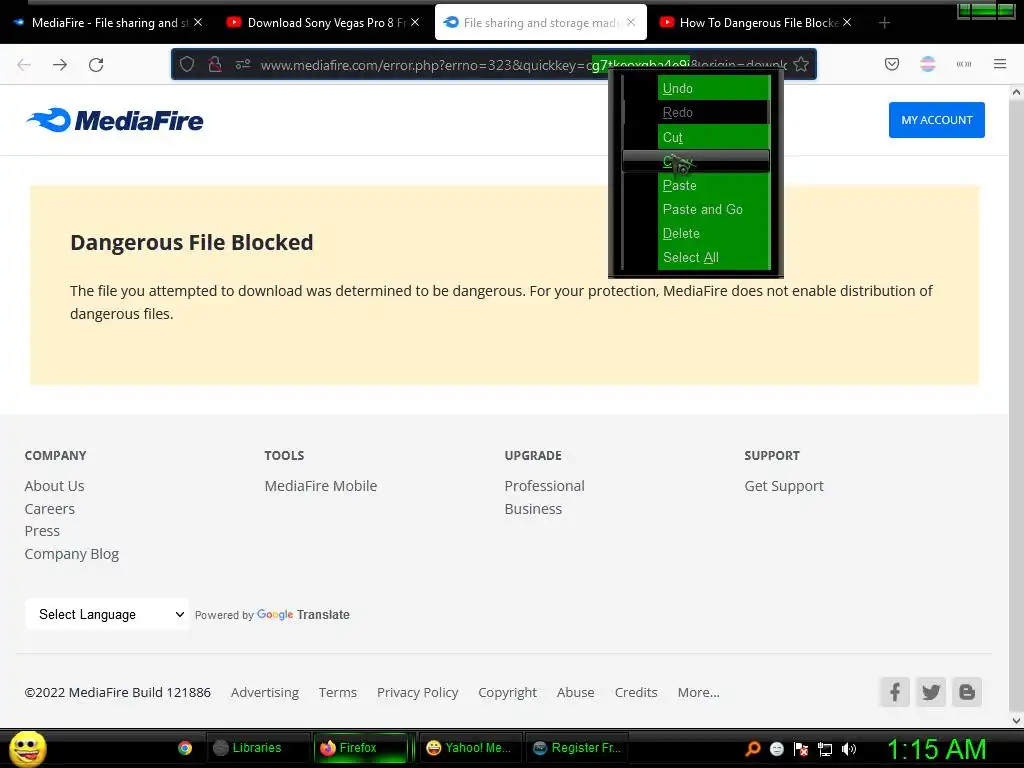The width and height of the screenshot is (1024, 768).
Task: Click the MediaFire logo
Action: tap(115, 120)
